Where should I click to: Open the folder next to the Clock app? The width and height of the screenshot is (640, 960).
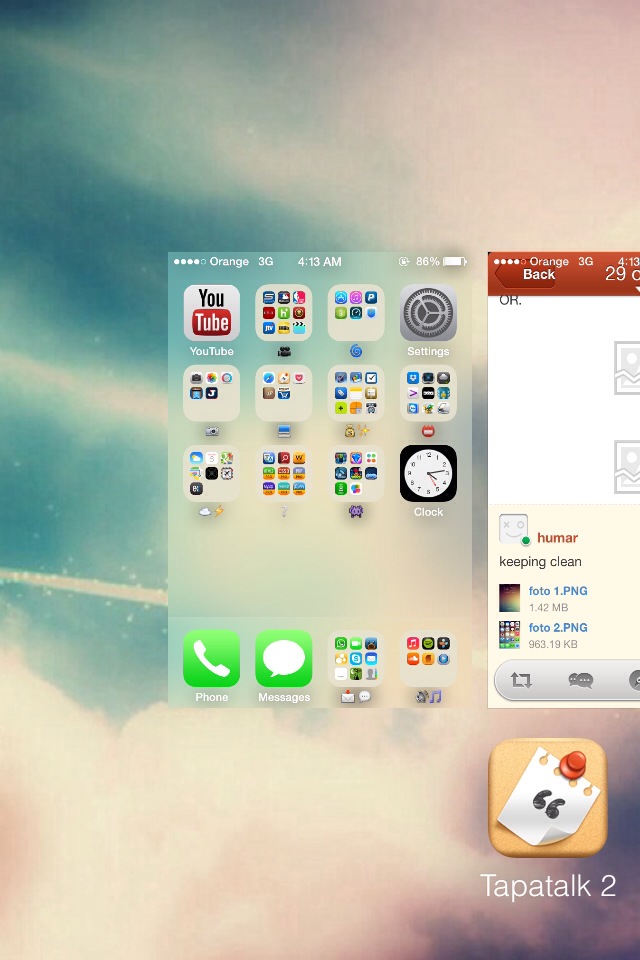pyautogui.click(x=356, y=473)
